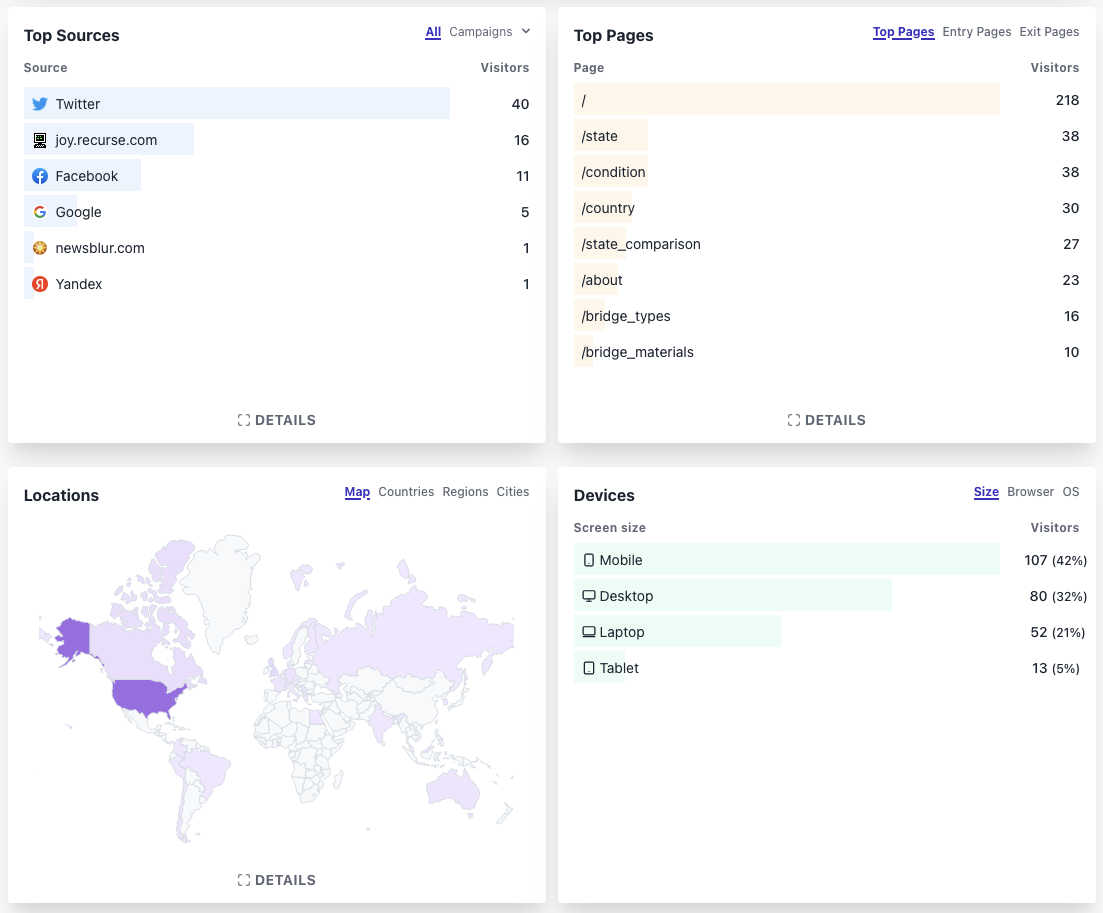The image size is (1103, 913).
Task: Click the joy.recurse.com favicon
Action: tap(40, 140)
